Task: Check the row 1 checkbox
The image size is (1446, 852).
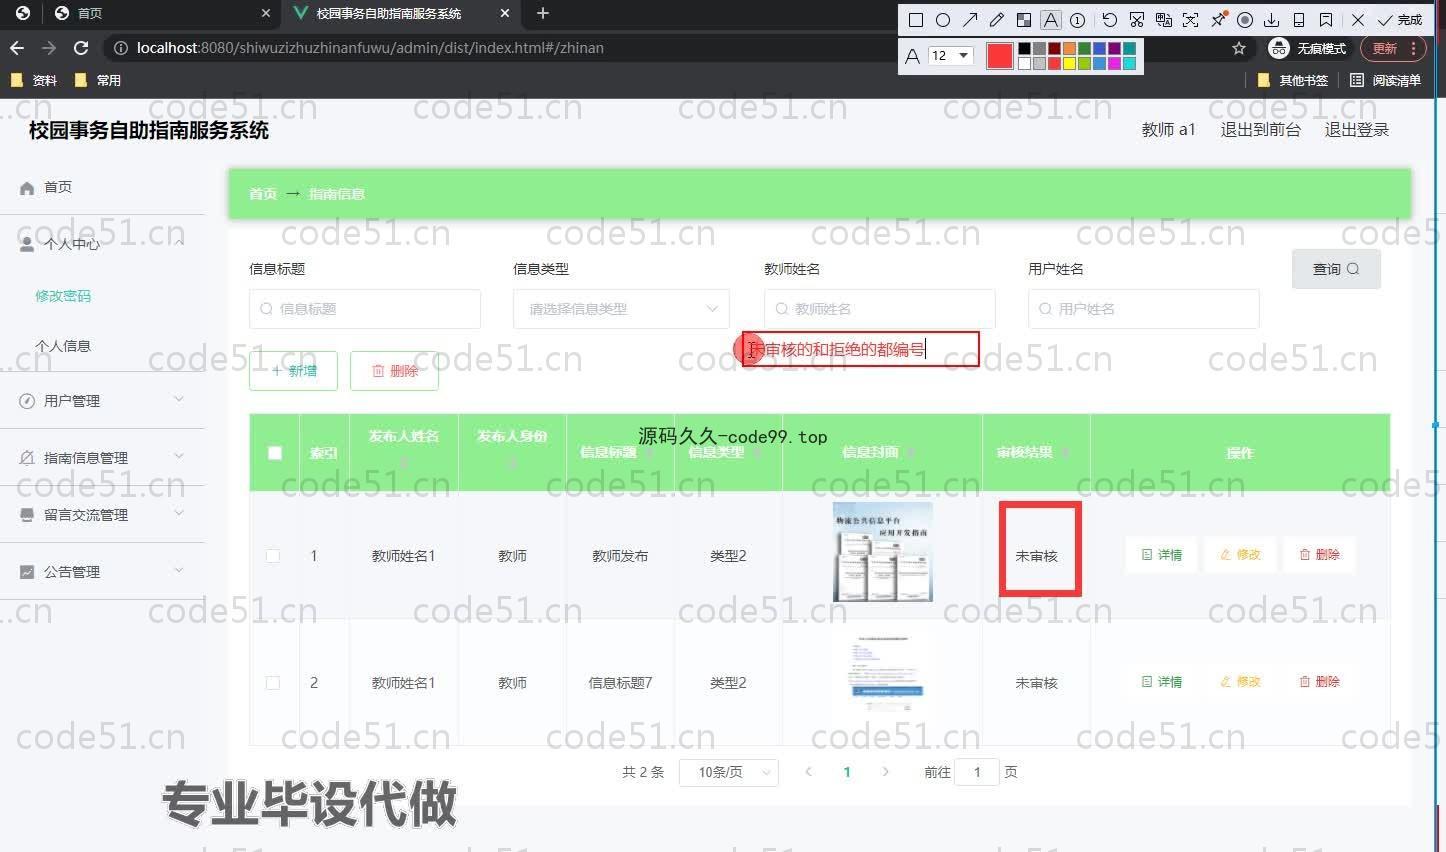Action: 273,556
